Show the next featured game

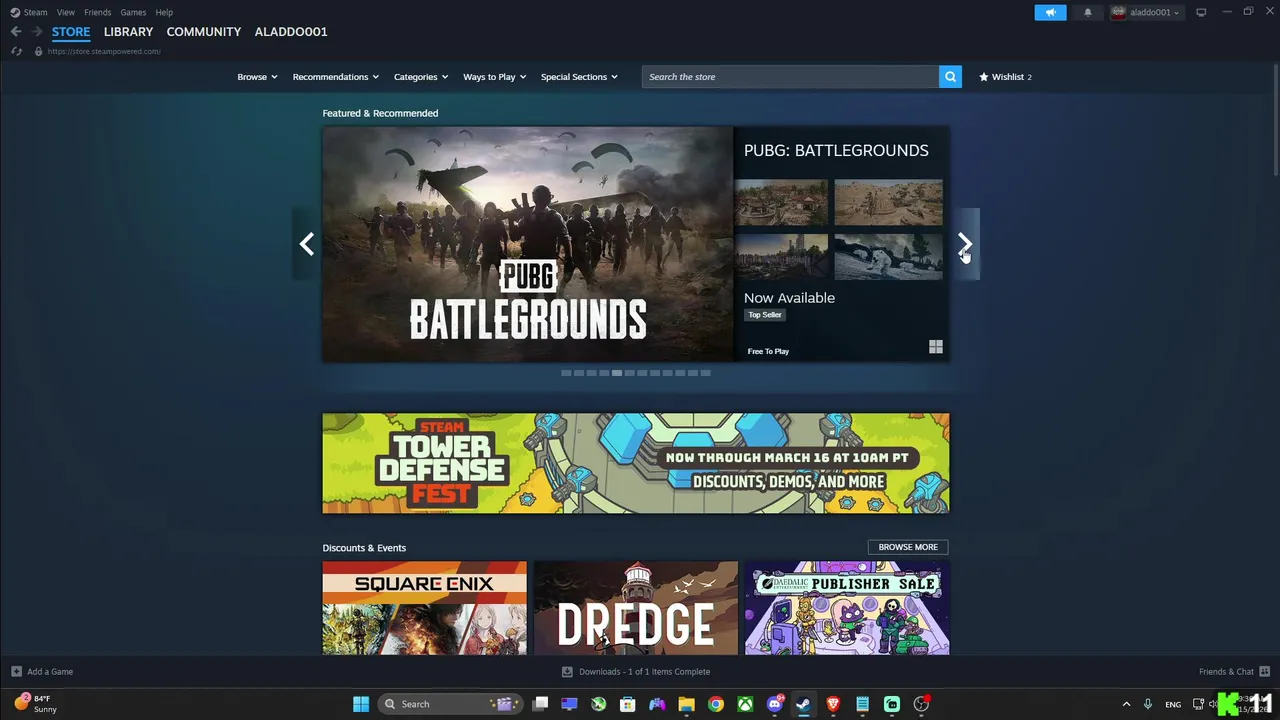click(965, 244)
